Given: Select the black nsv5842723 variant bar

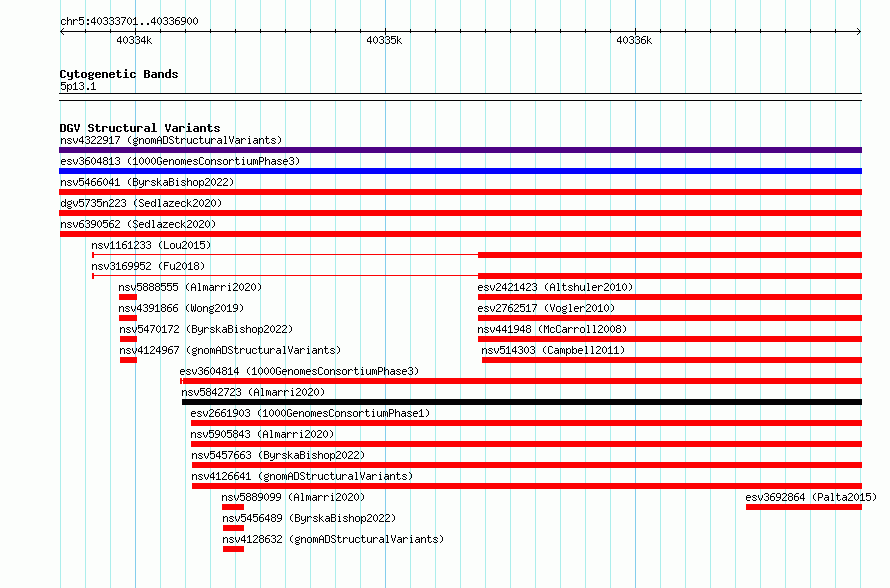Looking at the screenshot, I should 522,402.
